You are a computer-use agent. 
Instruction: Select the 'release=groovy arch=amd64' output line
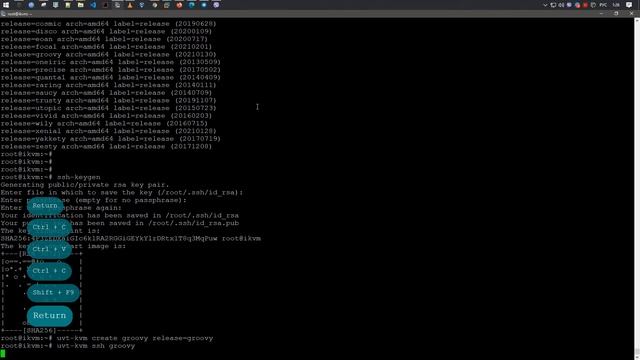tap(109, 54)
